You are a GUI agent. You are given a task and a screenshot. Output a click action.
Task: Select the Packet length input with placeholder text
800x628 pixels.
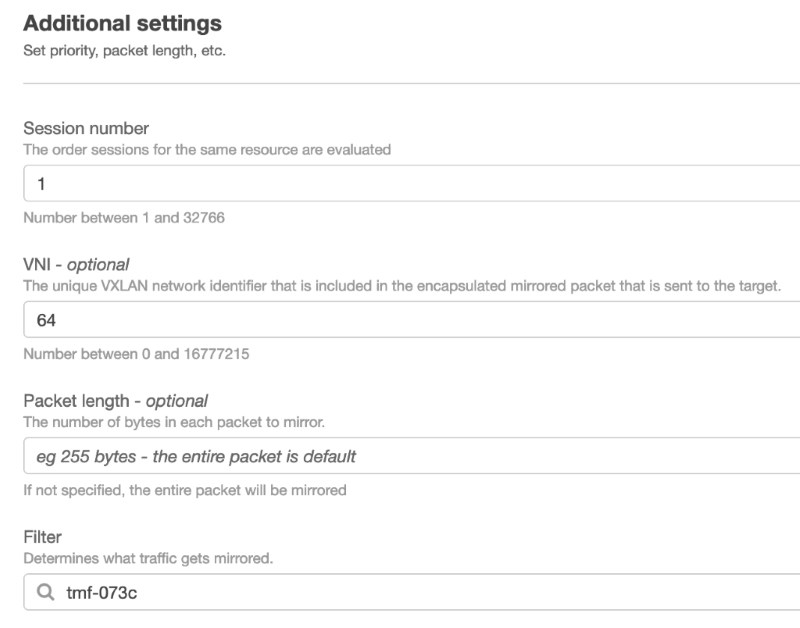412,456
